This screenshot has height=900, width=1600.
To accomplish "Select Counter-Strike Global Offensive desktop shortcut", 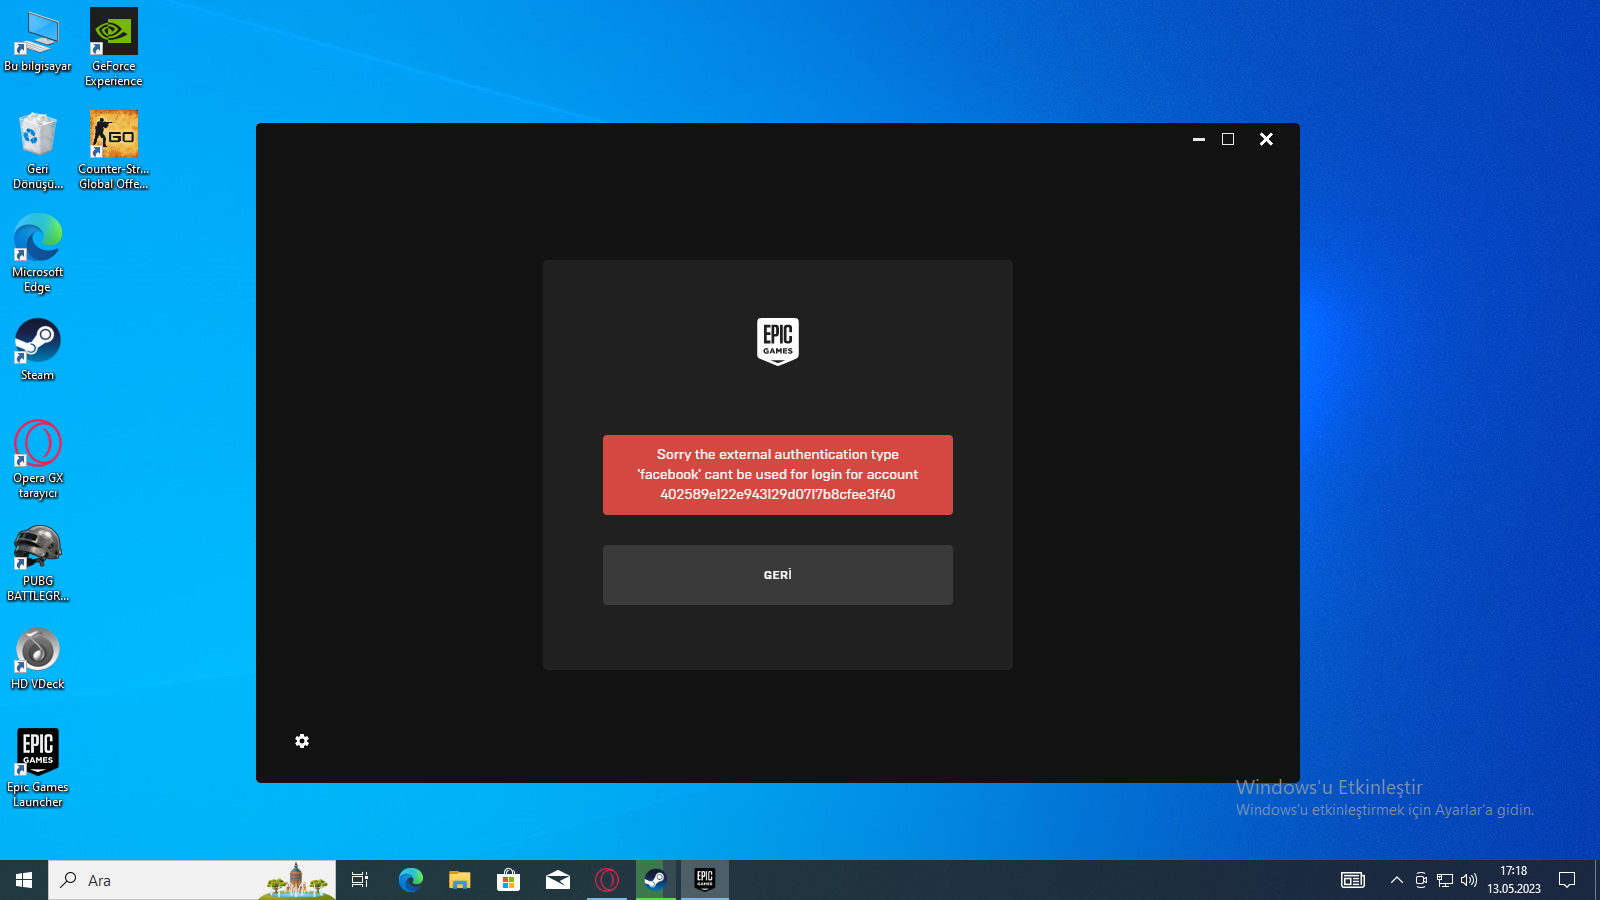I will pos(114,151).
